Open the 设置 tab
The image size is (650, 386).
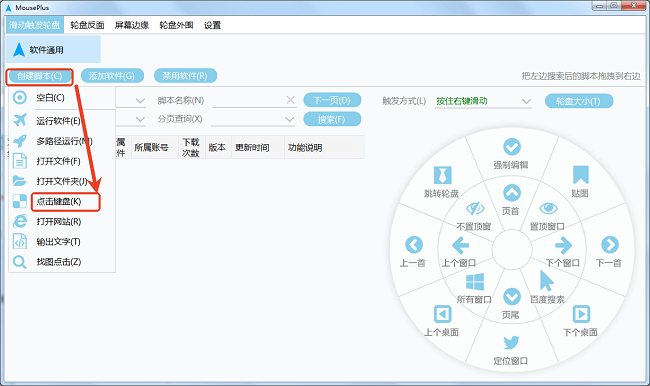212,25
